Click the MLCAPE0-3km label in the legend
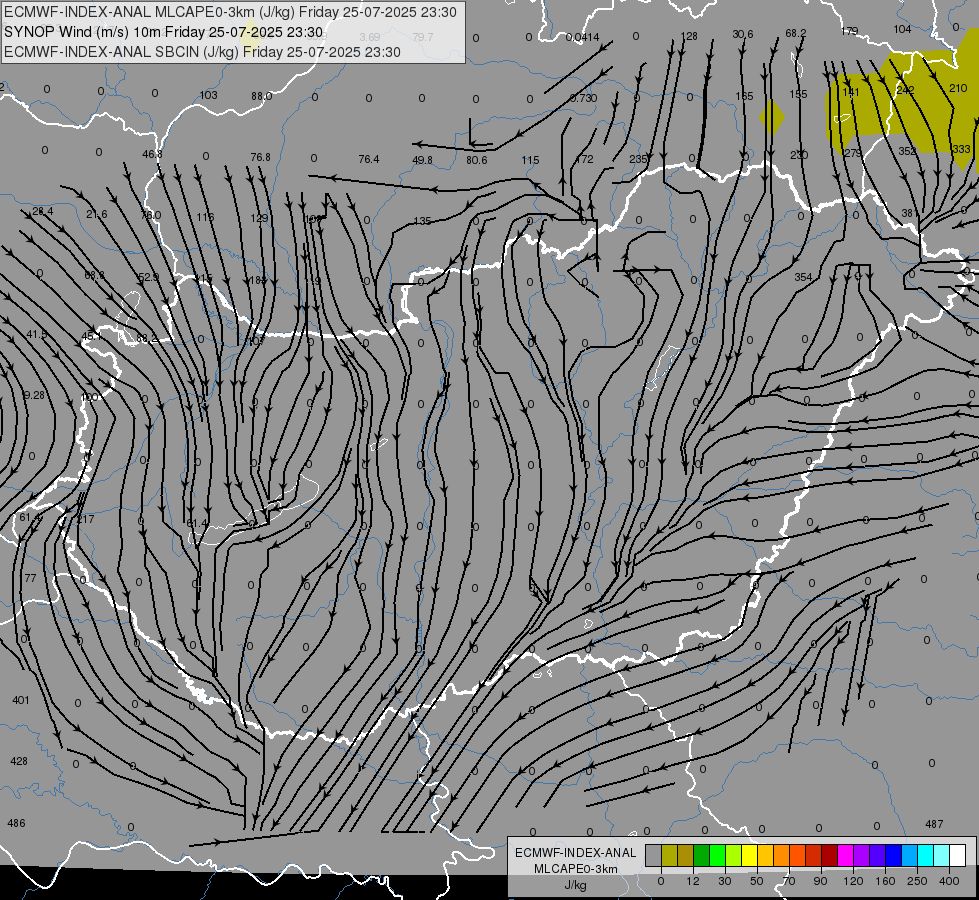This screenshot has height=900, width=979. pyautogui.click(x=576, y=869)
